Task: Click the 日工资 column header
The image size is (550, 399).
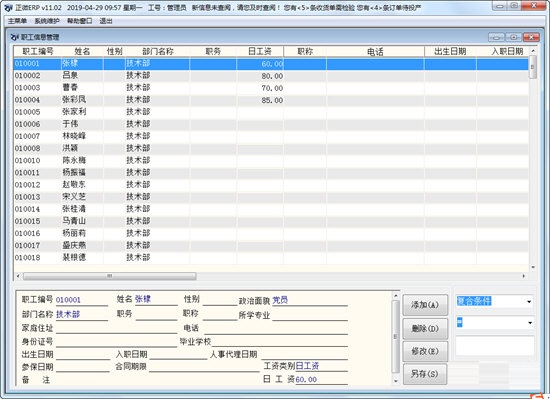Action: point(260,52)
